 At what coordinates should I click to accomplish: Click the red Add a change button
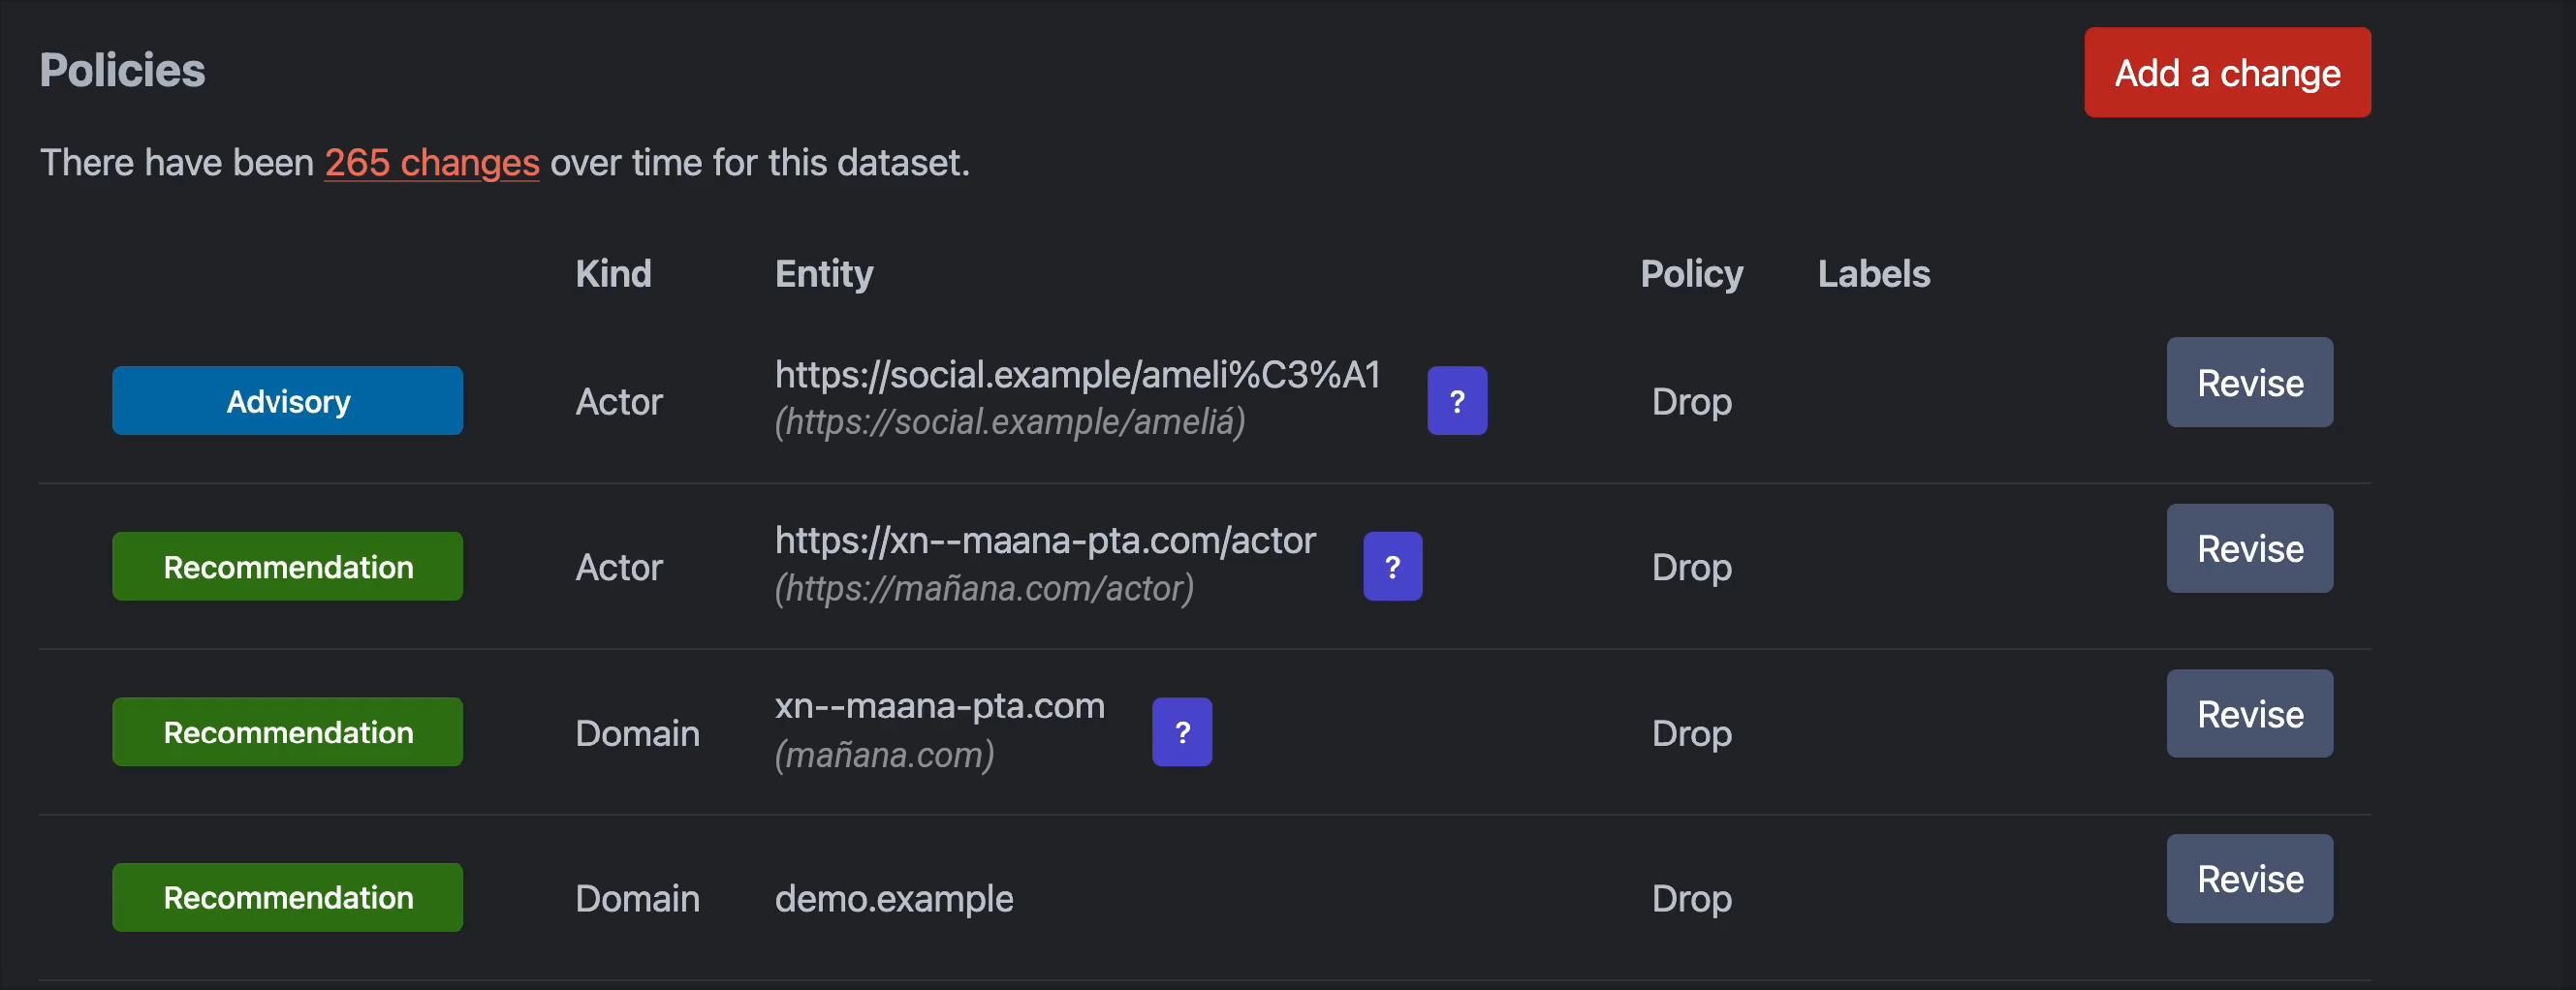(2226, 72)
